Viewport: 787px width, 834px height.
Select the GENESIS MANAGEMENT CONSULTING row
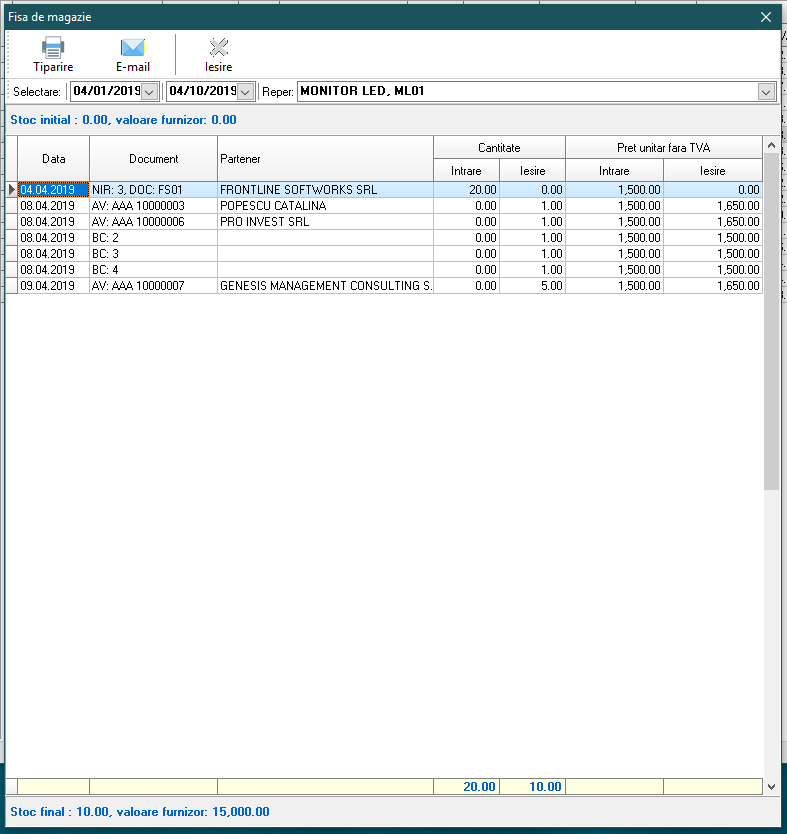325,286
